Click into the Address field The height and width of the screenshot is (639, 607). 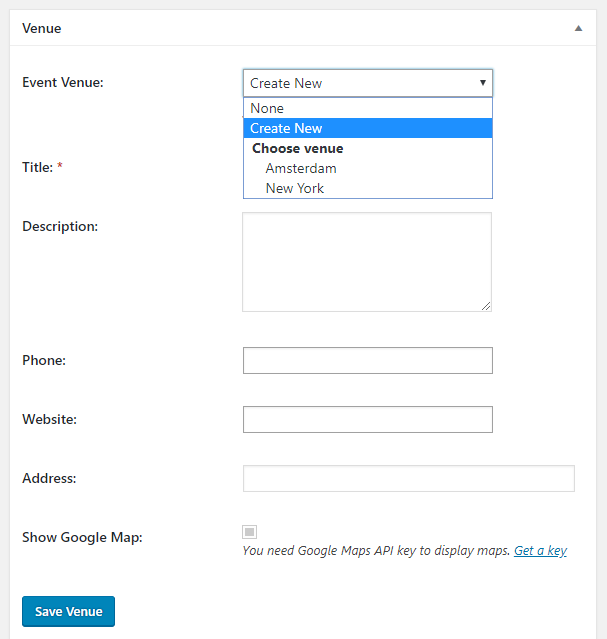pyautogui.click(x=409, y=478)
